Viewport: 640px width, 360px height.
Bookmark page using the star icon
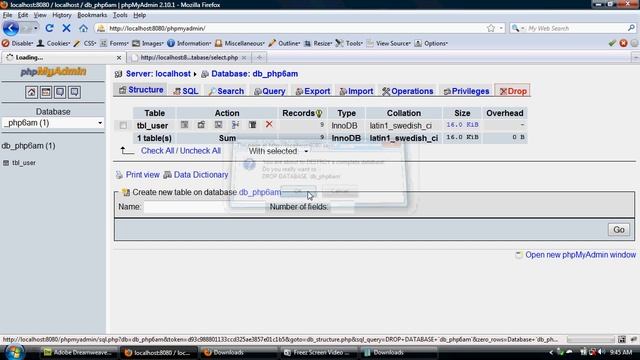(491, 28)
